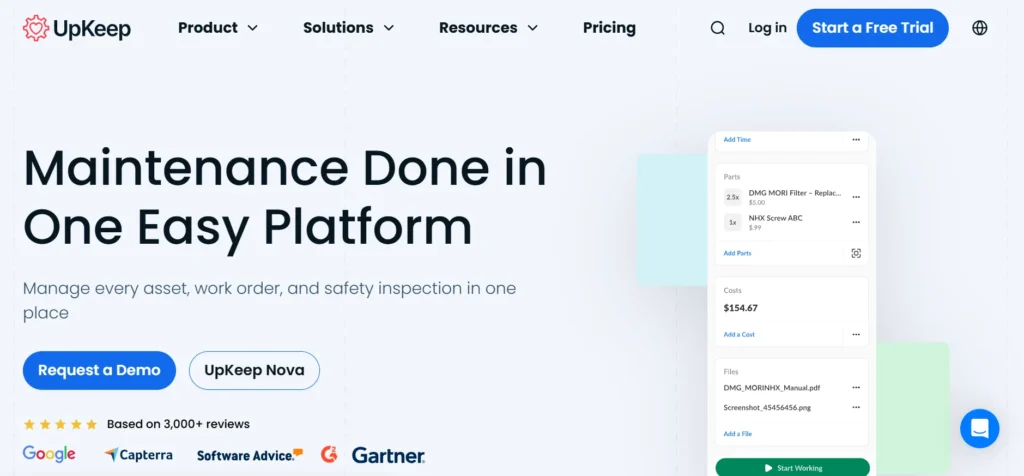Click NHX Screw ABC part name
The height and width of the screenshot is (476, 1024).
tap(775, 218)
